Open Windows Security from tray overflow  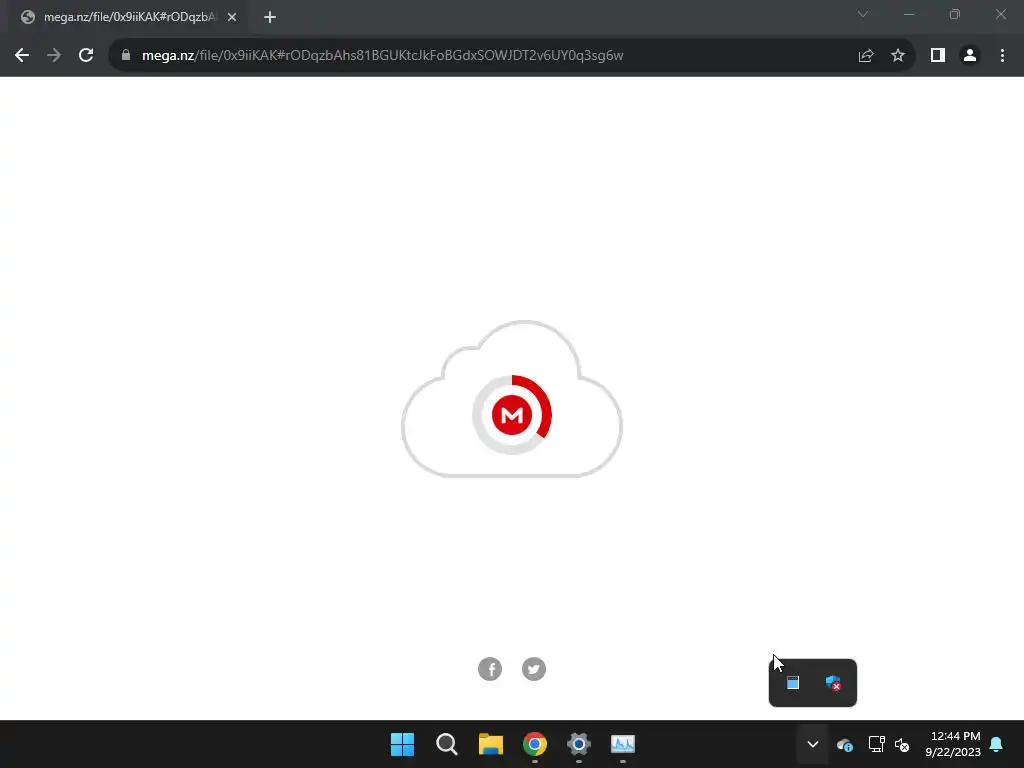point(833,683)
